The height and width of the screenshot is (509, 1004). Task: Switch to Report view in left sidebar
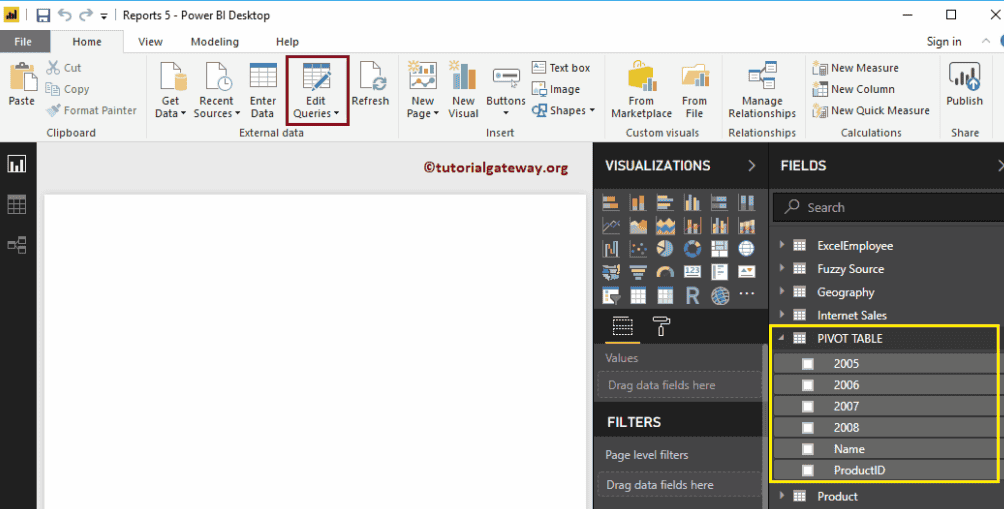point(17,165)
